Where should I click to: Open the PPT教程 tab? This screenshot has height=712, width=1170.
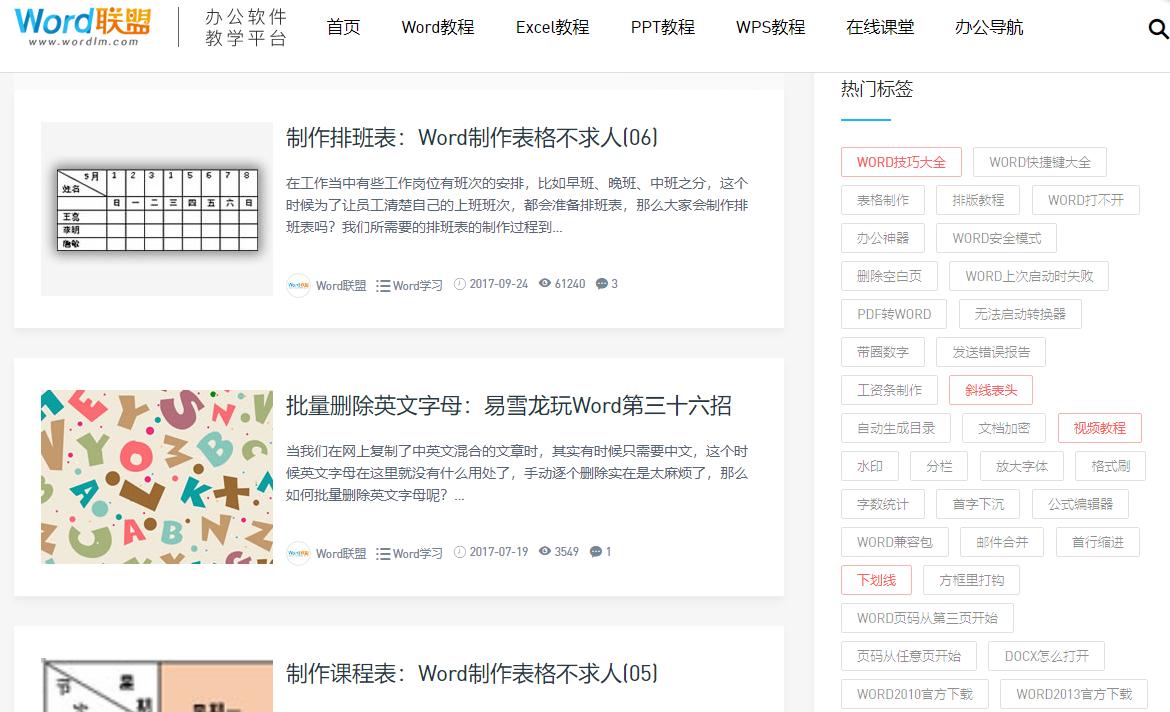click(662, 28)
